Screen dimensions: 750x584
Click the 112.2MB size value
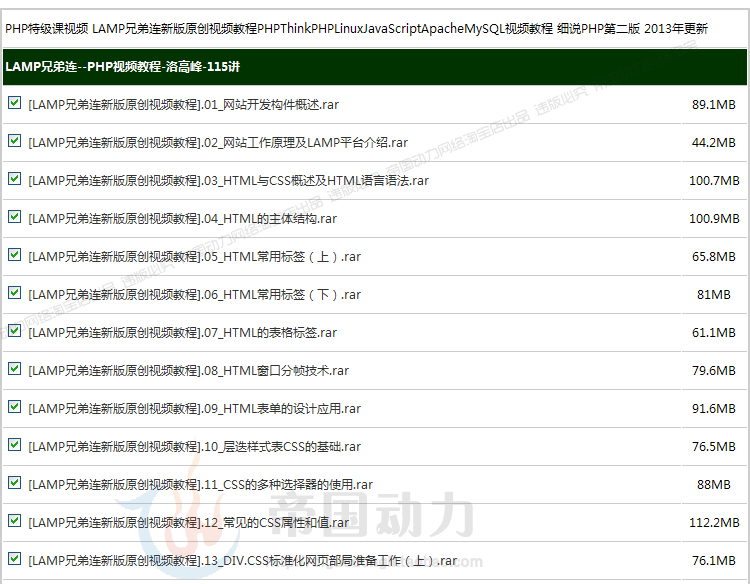[x=714, y=523]
